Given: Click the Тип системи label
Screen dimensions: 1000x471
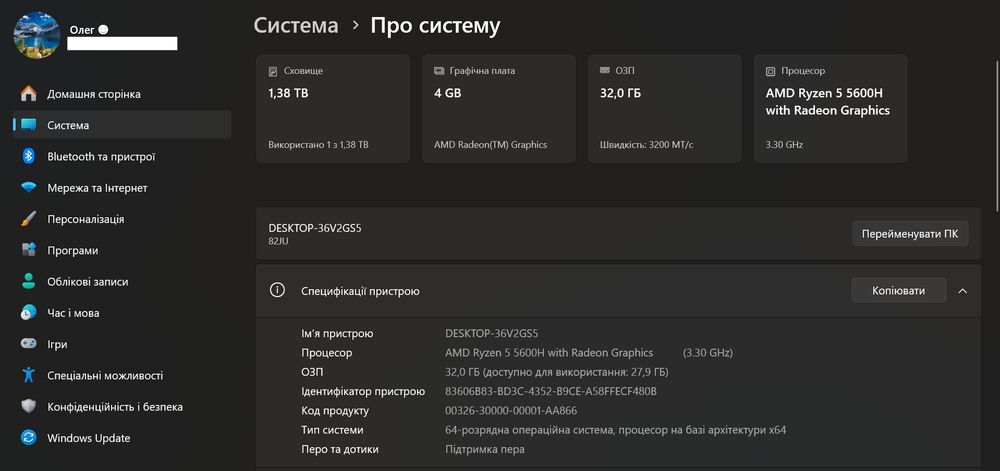Looking at the screenshot, I should 332,430.
